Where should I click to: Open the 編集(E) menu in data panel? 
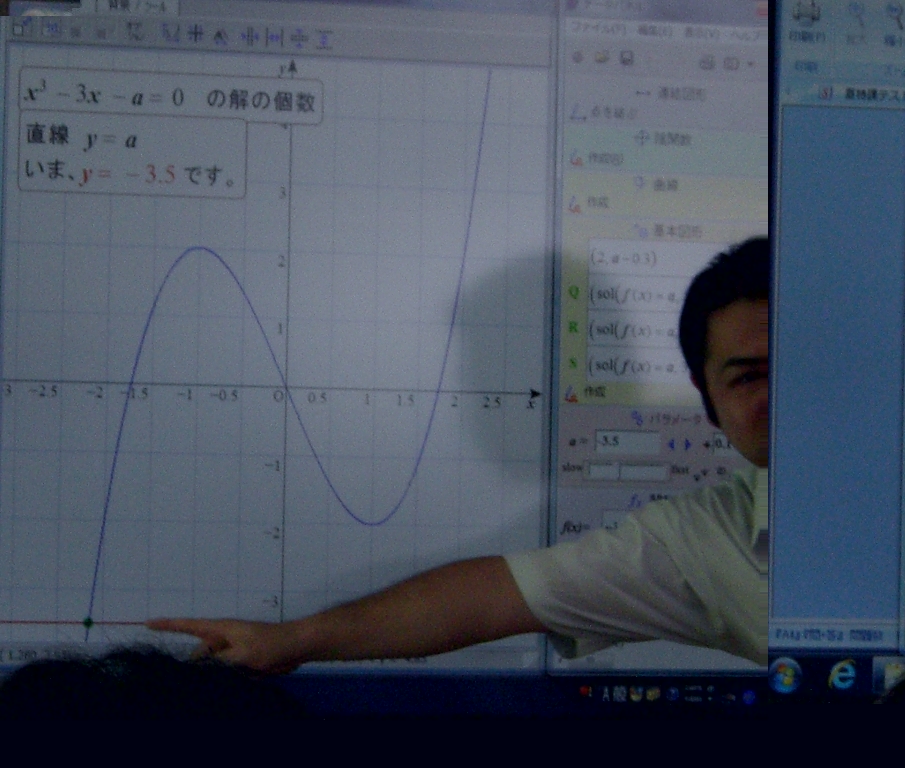point(655,31)
